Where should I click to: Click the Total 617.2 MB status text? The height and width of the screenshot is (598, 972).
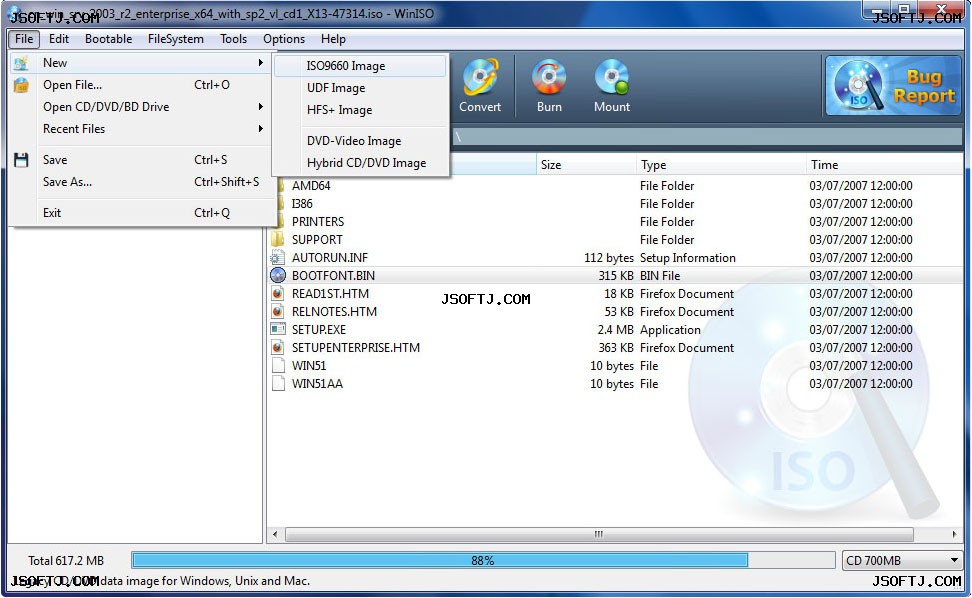(x=66, y=561)
